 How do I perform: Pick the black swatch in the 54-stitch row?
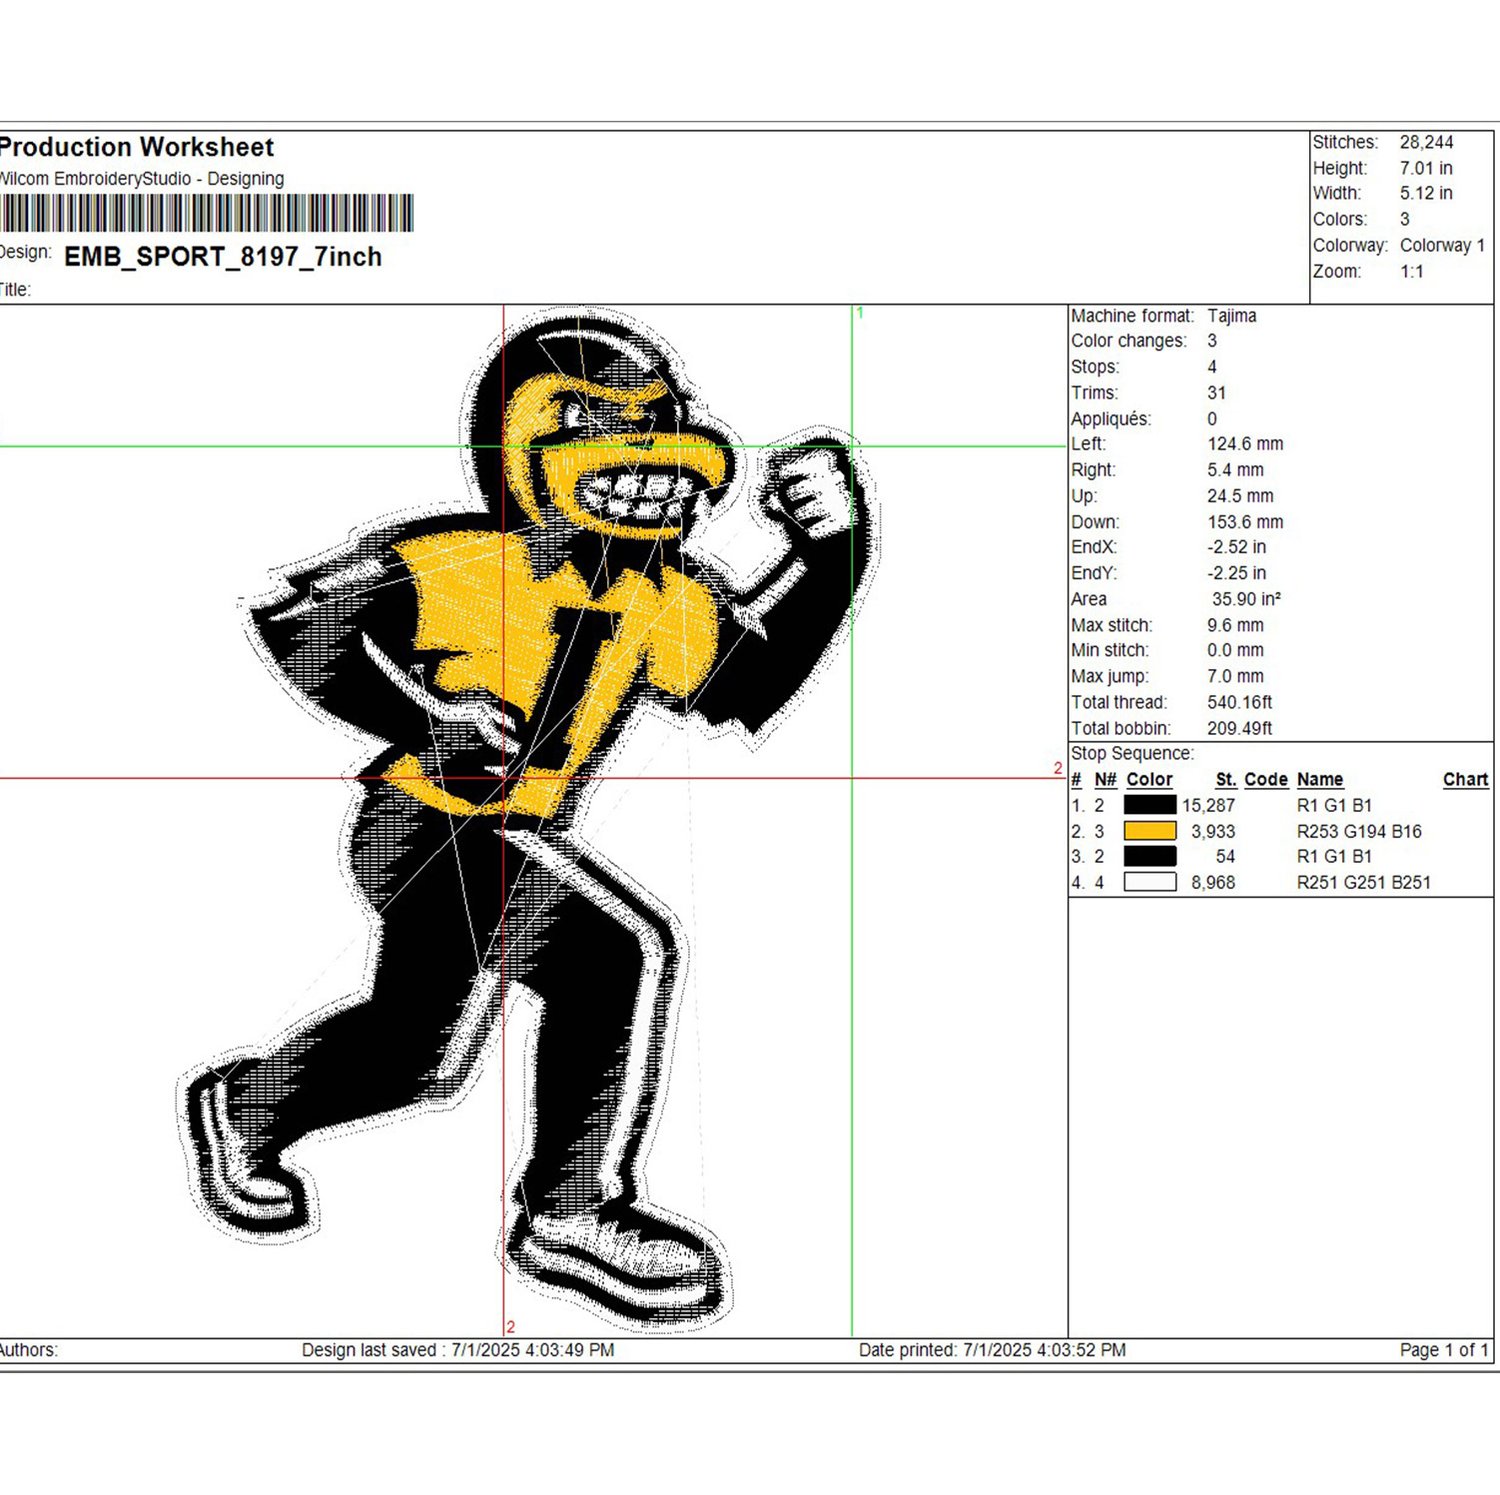click(1150, 856)
